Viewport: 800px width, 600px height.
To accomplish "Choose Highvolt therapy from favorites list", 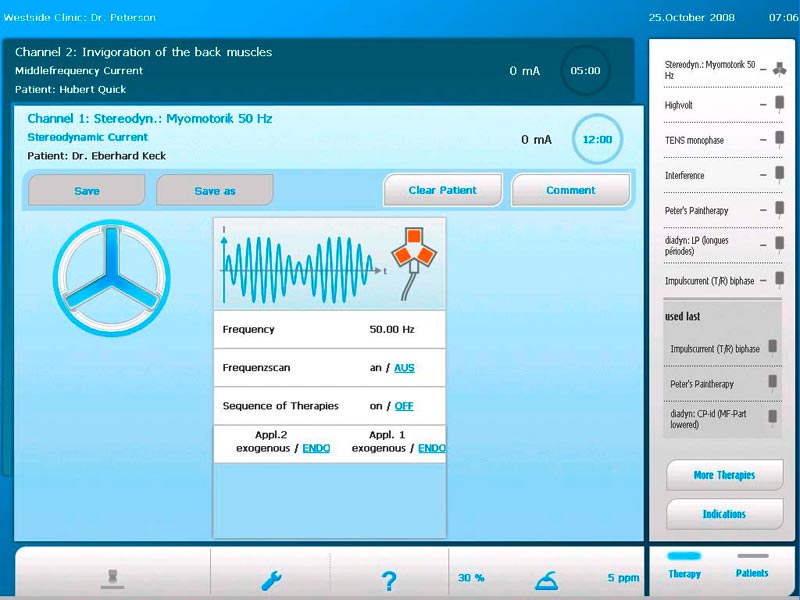I will 679,105.
